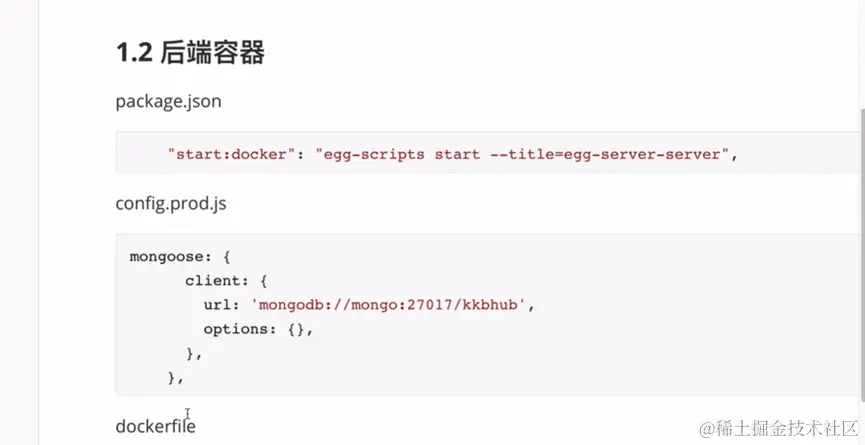Click the last closing brace of the mongoose block
Image resolution: width=865 pixels, height=445 pixels.
(x=175, y=378)
